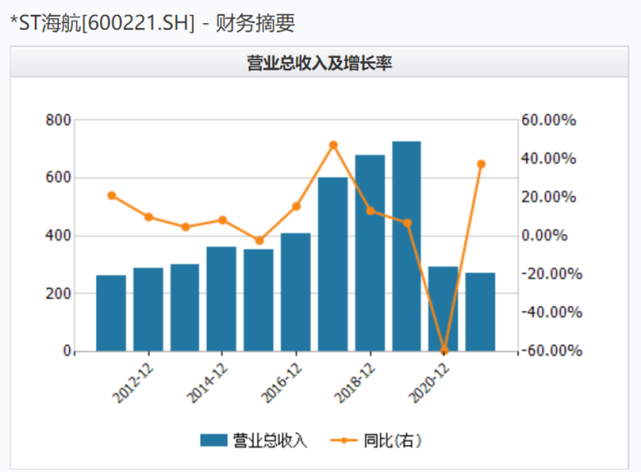Toggle the 营业总收入 legend entry

253,441
